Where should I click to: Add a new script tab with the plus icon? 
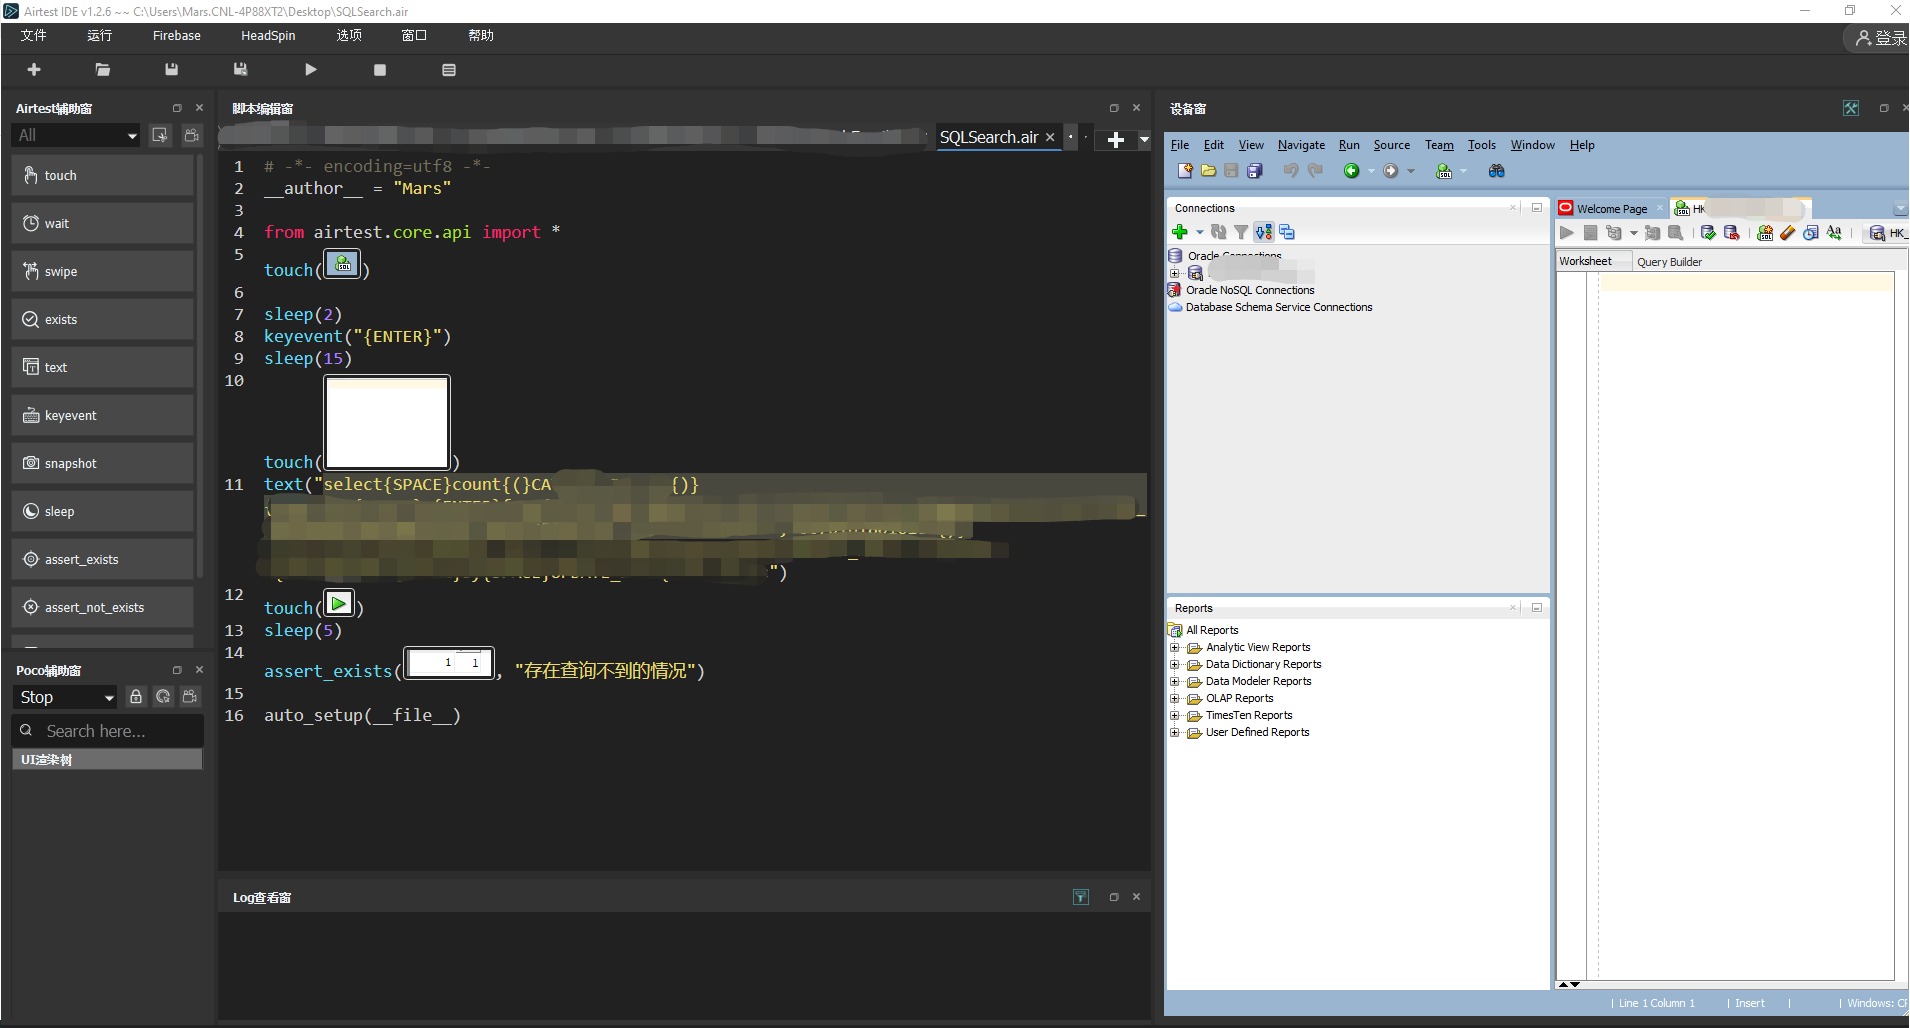click(1116, 140)
